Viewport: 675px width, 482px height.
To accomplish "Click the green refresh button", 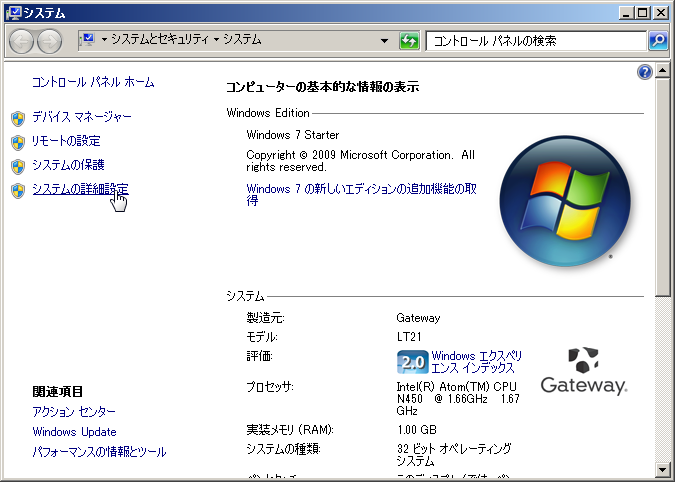I will click(409, 41).
